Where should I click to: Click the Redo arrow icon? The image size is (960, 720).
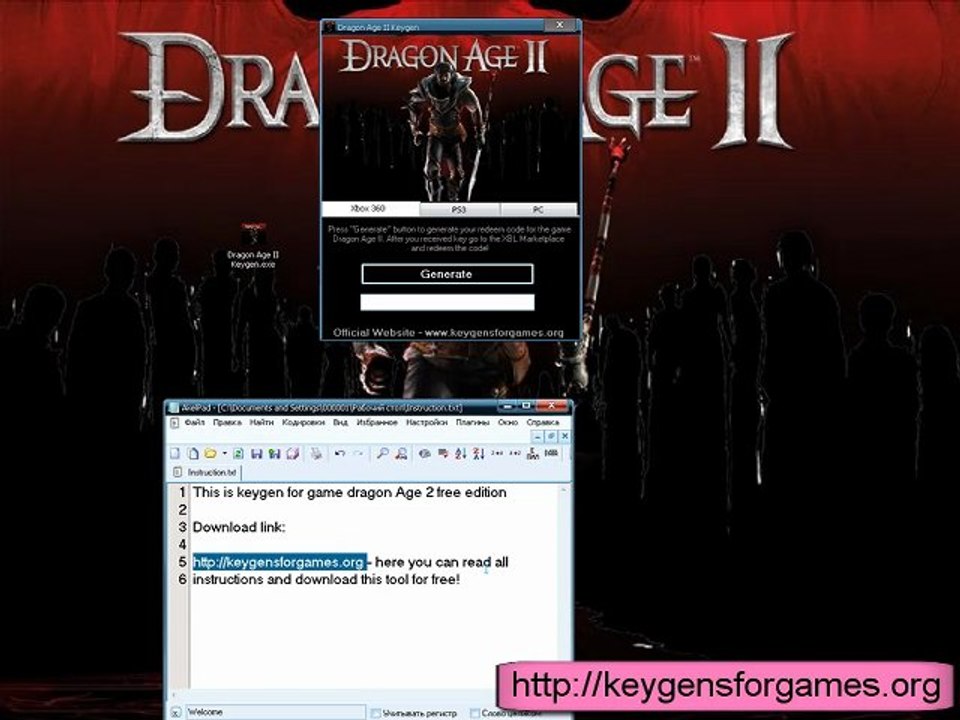(359, 454)
